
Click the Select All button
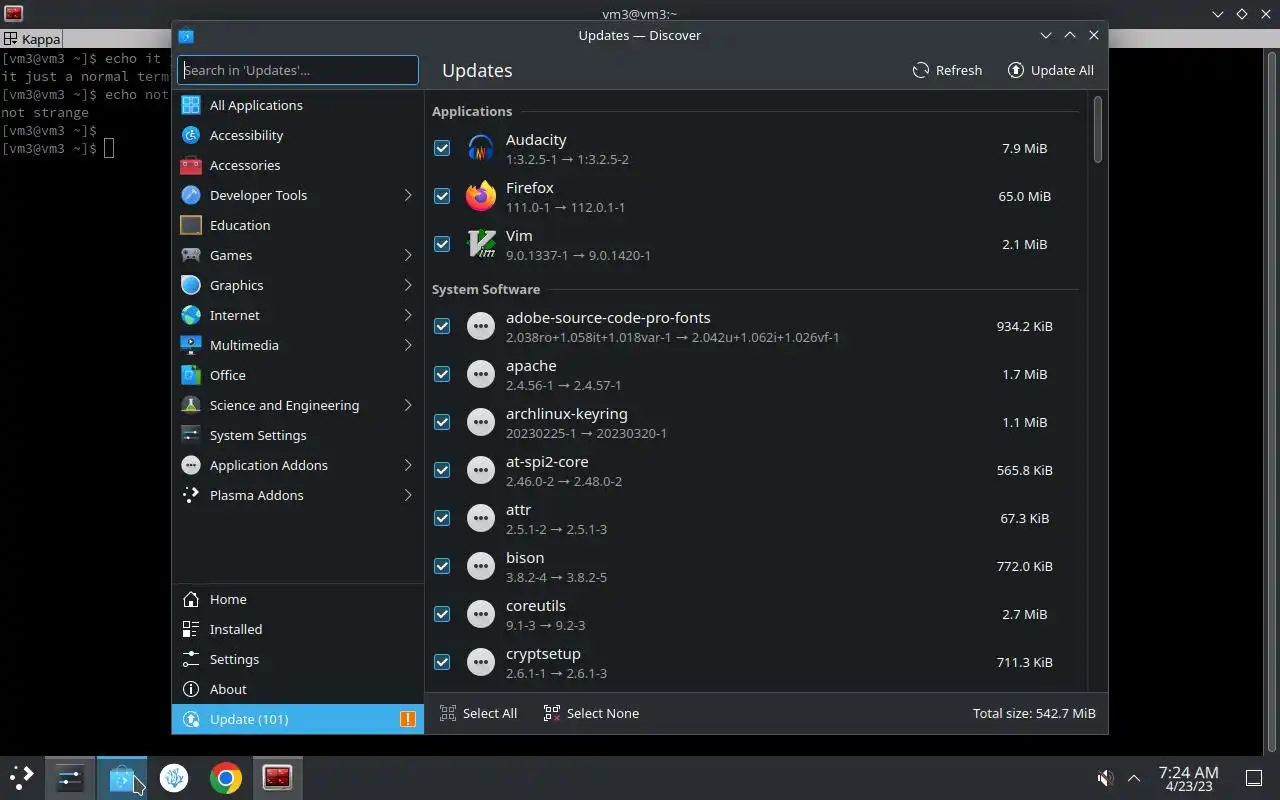(x=478, y=713)
